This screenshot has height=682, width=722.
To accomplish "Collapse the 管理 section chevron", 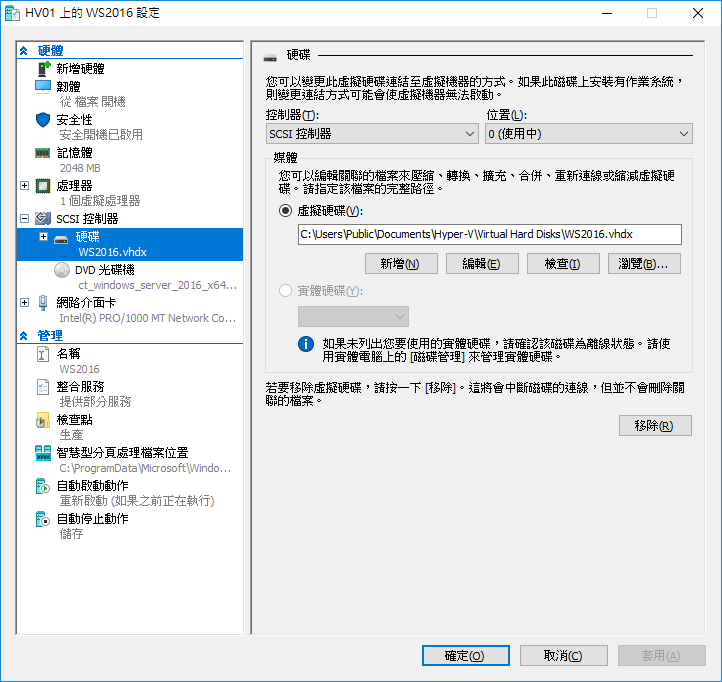I will tap(24, 336).
